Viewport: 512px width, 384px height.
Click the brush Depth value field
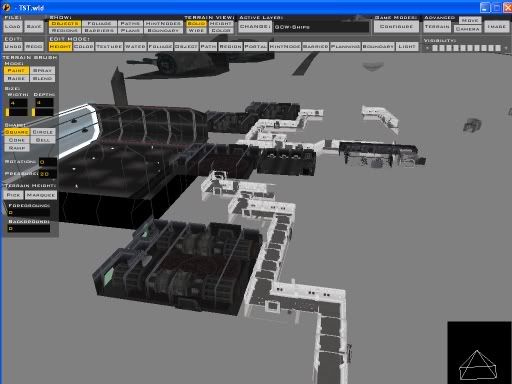(x=44, y=103)
